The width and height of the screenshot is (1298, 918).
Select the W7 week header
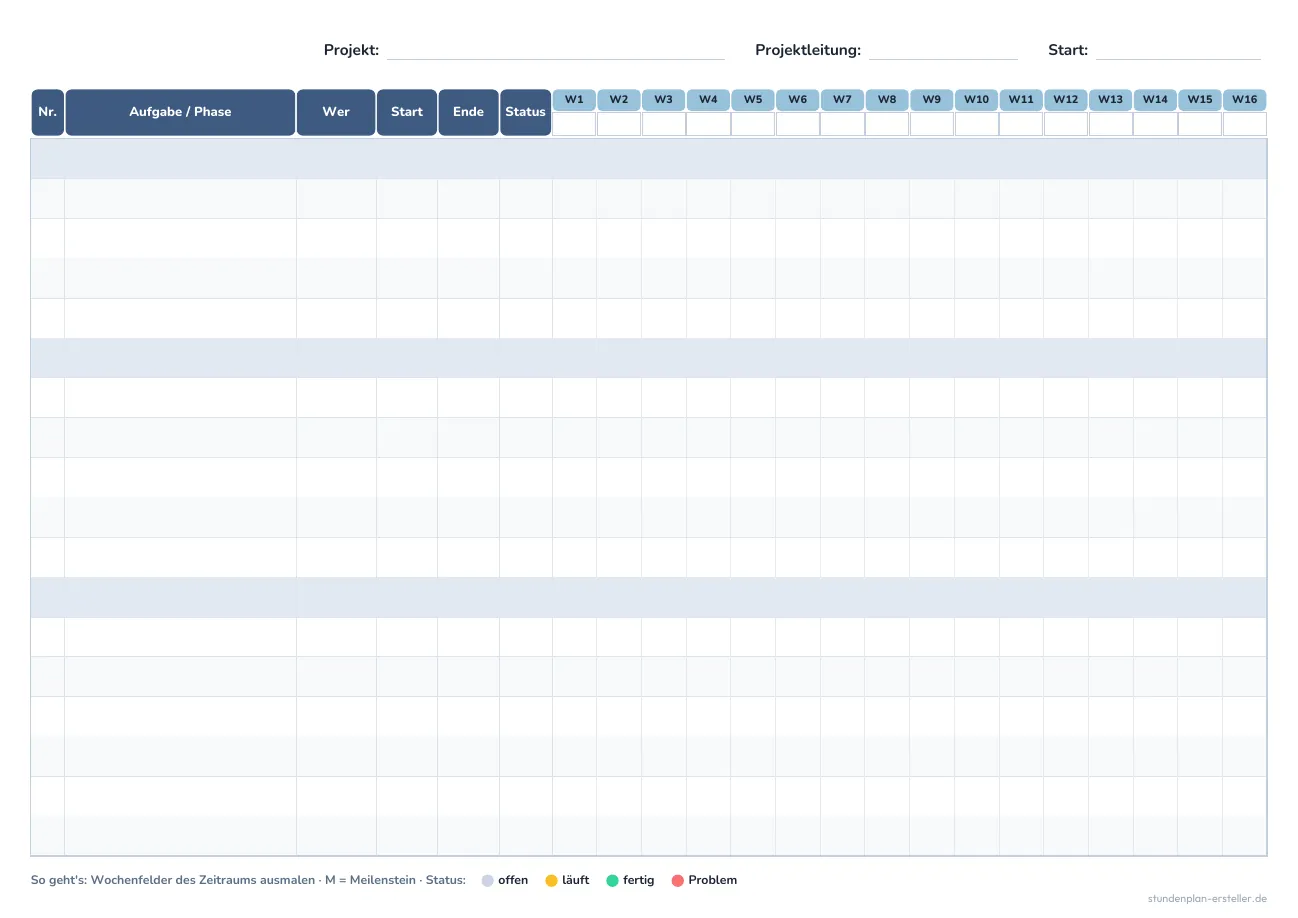click(842, 100)
